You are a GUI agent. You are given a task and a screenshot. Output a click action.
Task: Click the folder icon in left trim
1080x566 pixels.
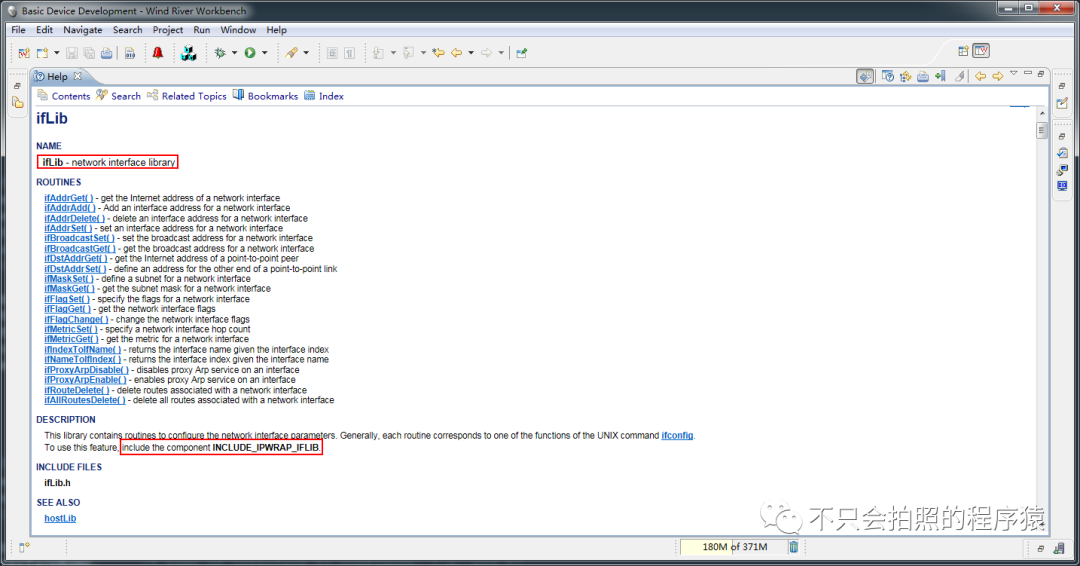(18, 103)
